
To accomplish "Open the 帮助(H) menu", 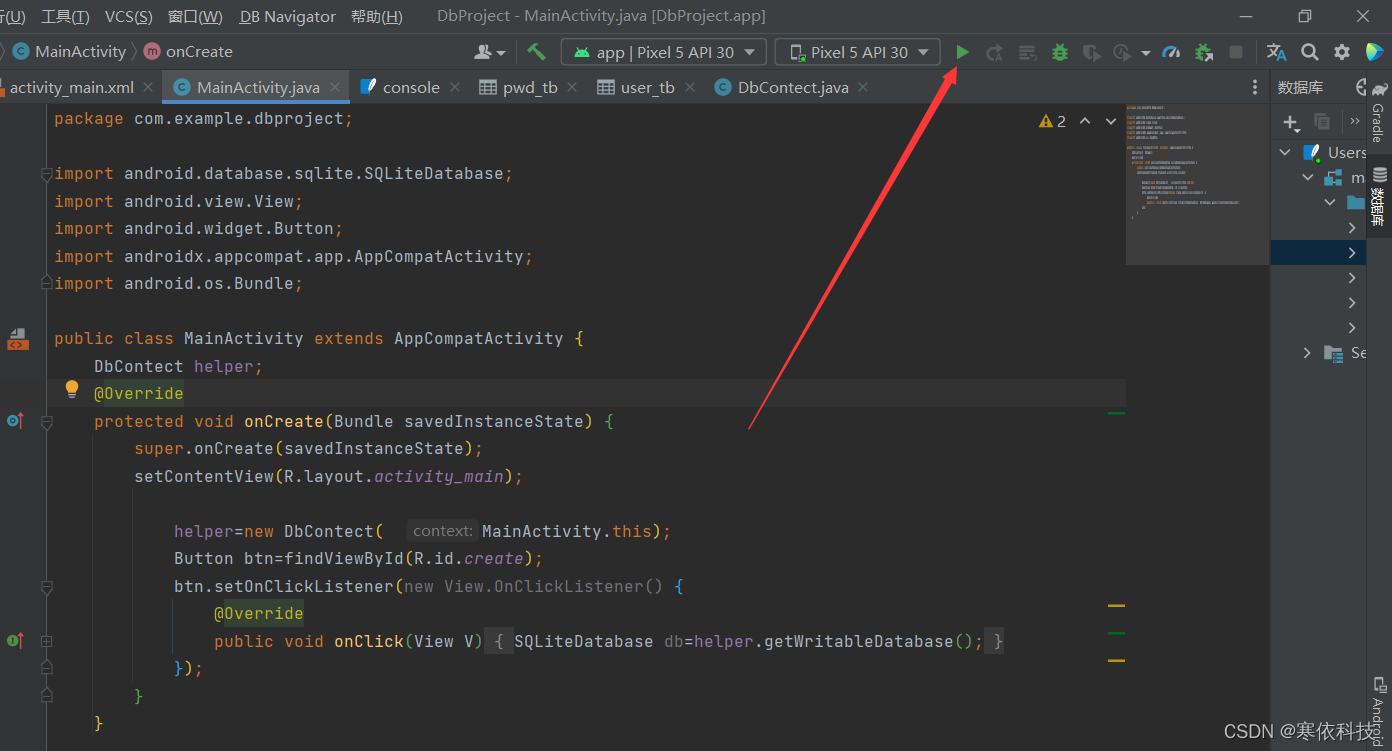I will coord(377,16).
